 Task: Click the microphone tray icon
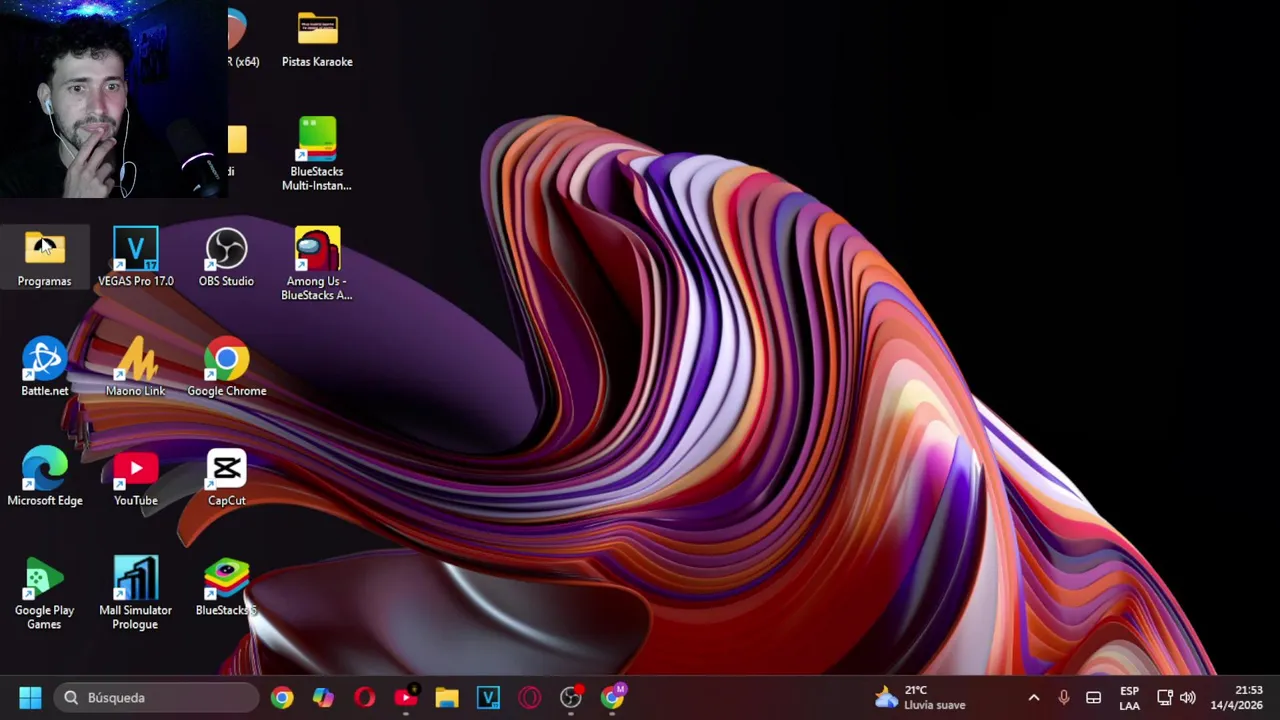coord(1064,697)
